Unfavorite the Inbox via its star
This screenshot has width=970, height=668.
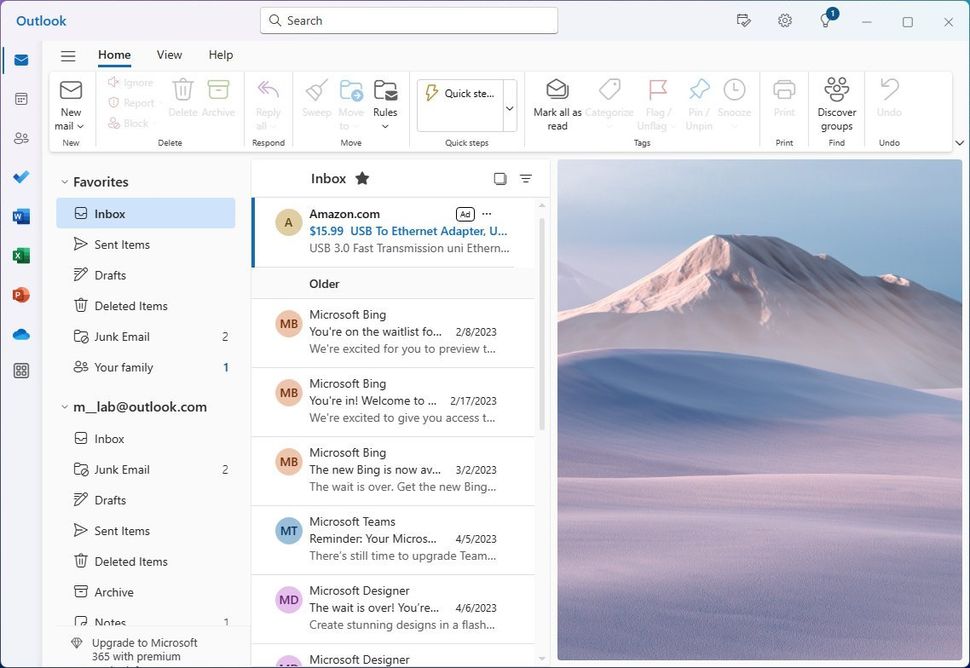360,178
